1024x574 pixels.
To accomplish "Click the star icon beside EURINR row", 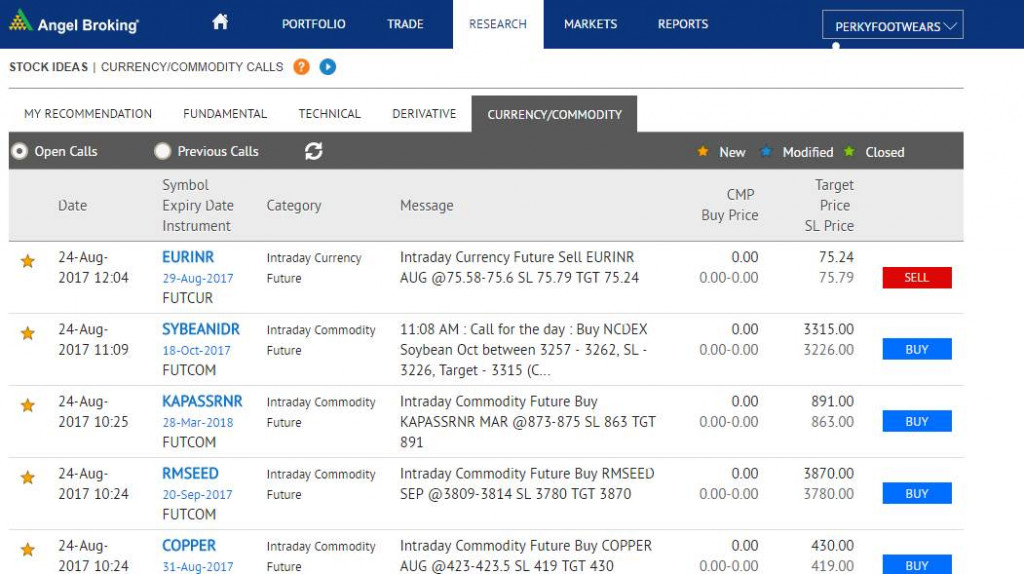I will pyautogui.click(x=28, y=262).
